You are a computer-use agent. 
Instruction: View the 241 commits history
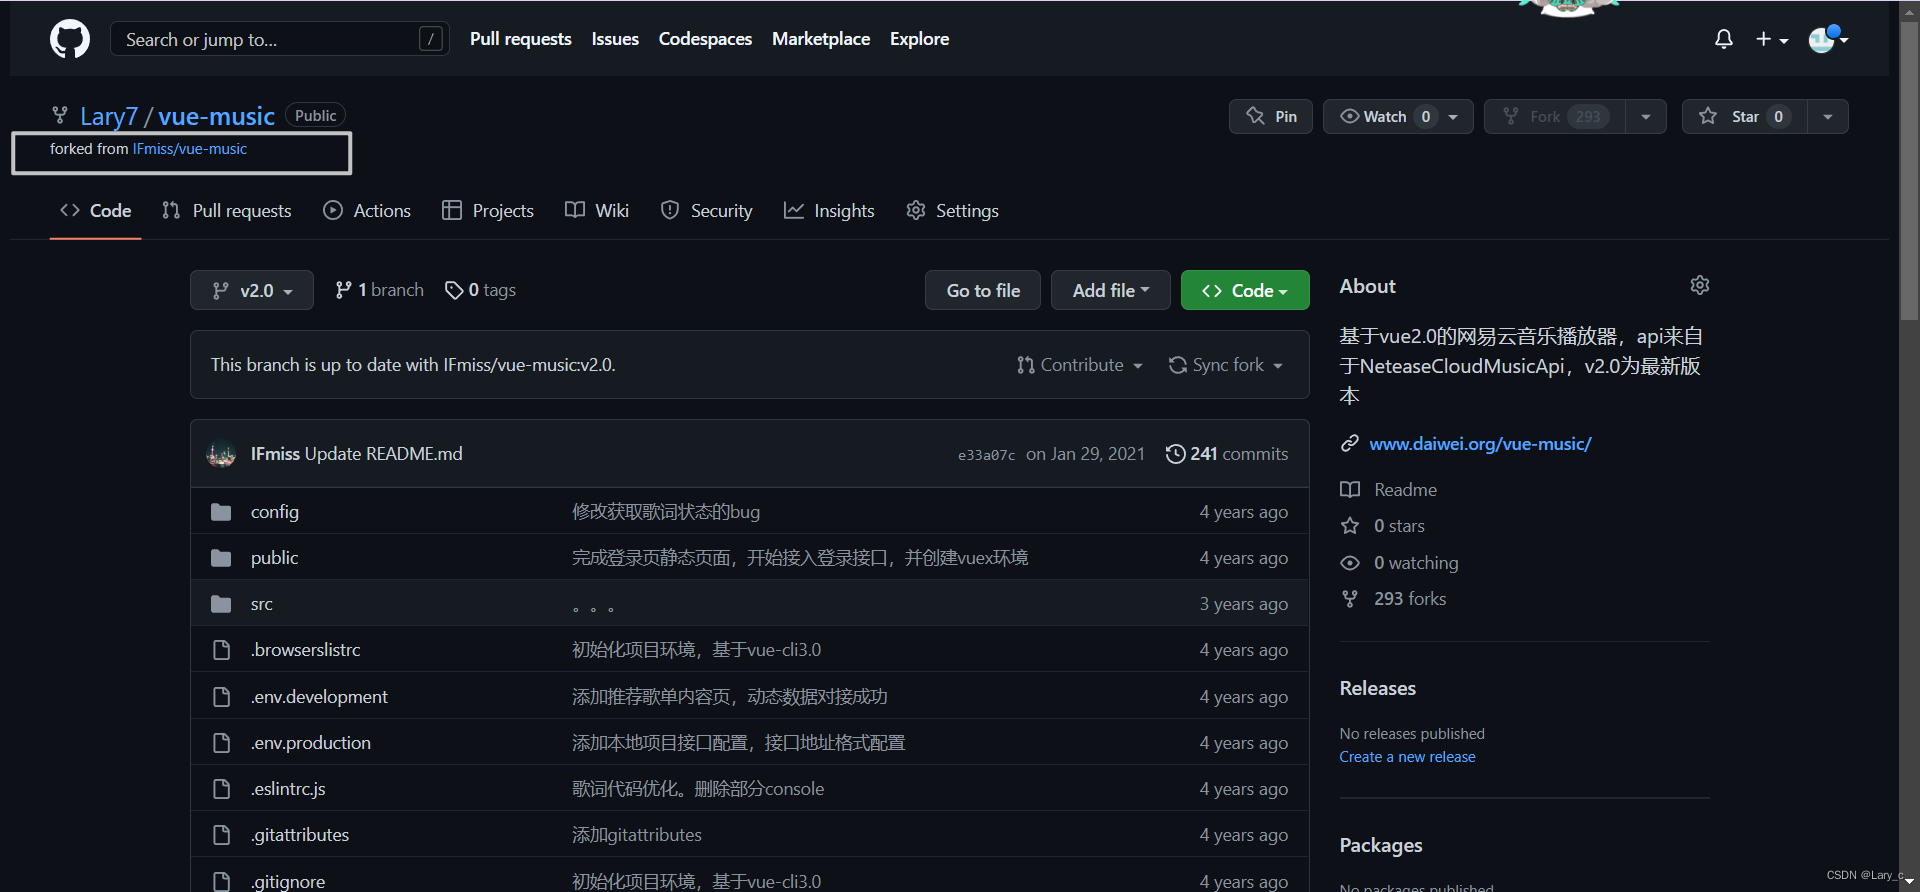click(1227, 454)
